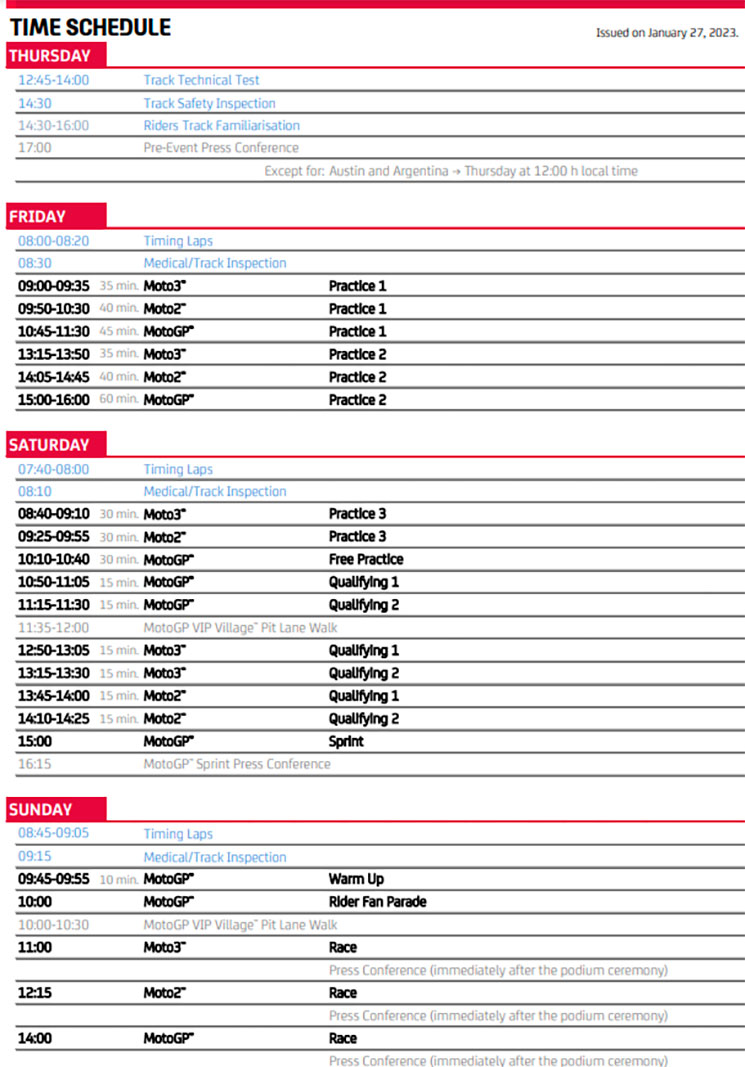Click the '13:15-13:50' Friday time slot
This screenshot has height=1067, width=745.
pos(53,355)
